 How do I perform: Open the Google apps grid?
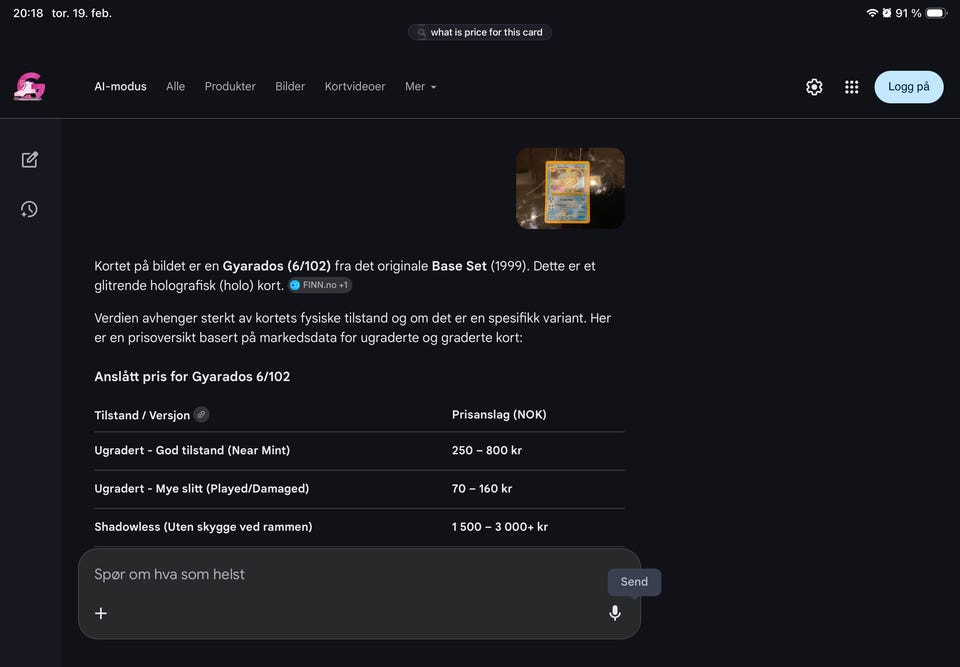[x=851, y=87]
